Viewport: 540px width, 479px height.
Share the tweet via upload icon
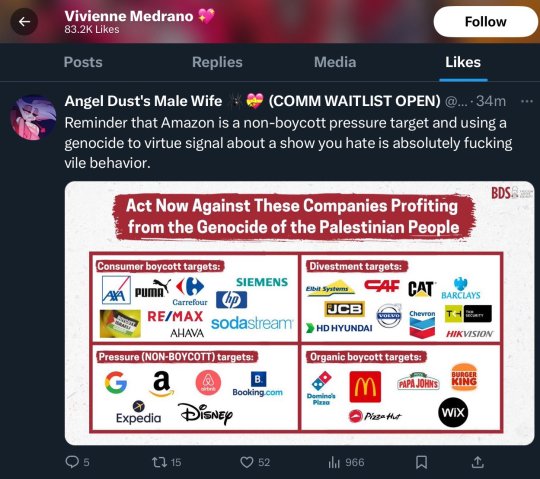(477, 462)
